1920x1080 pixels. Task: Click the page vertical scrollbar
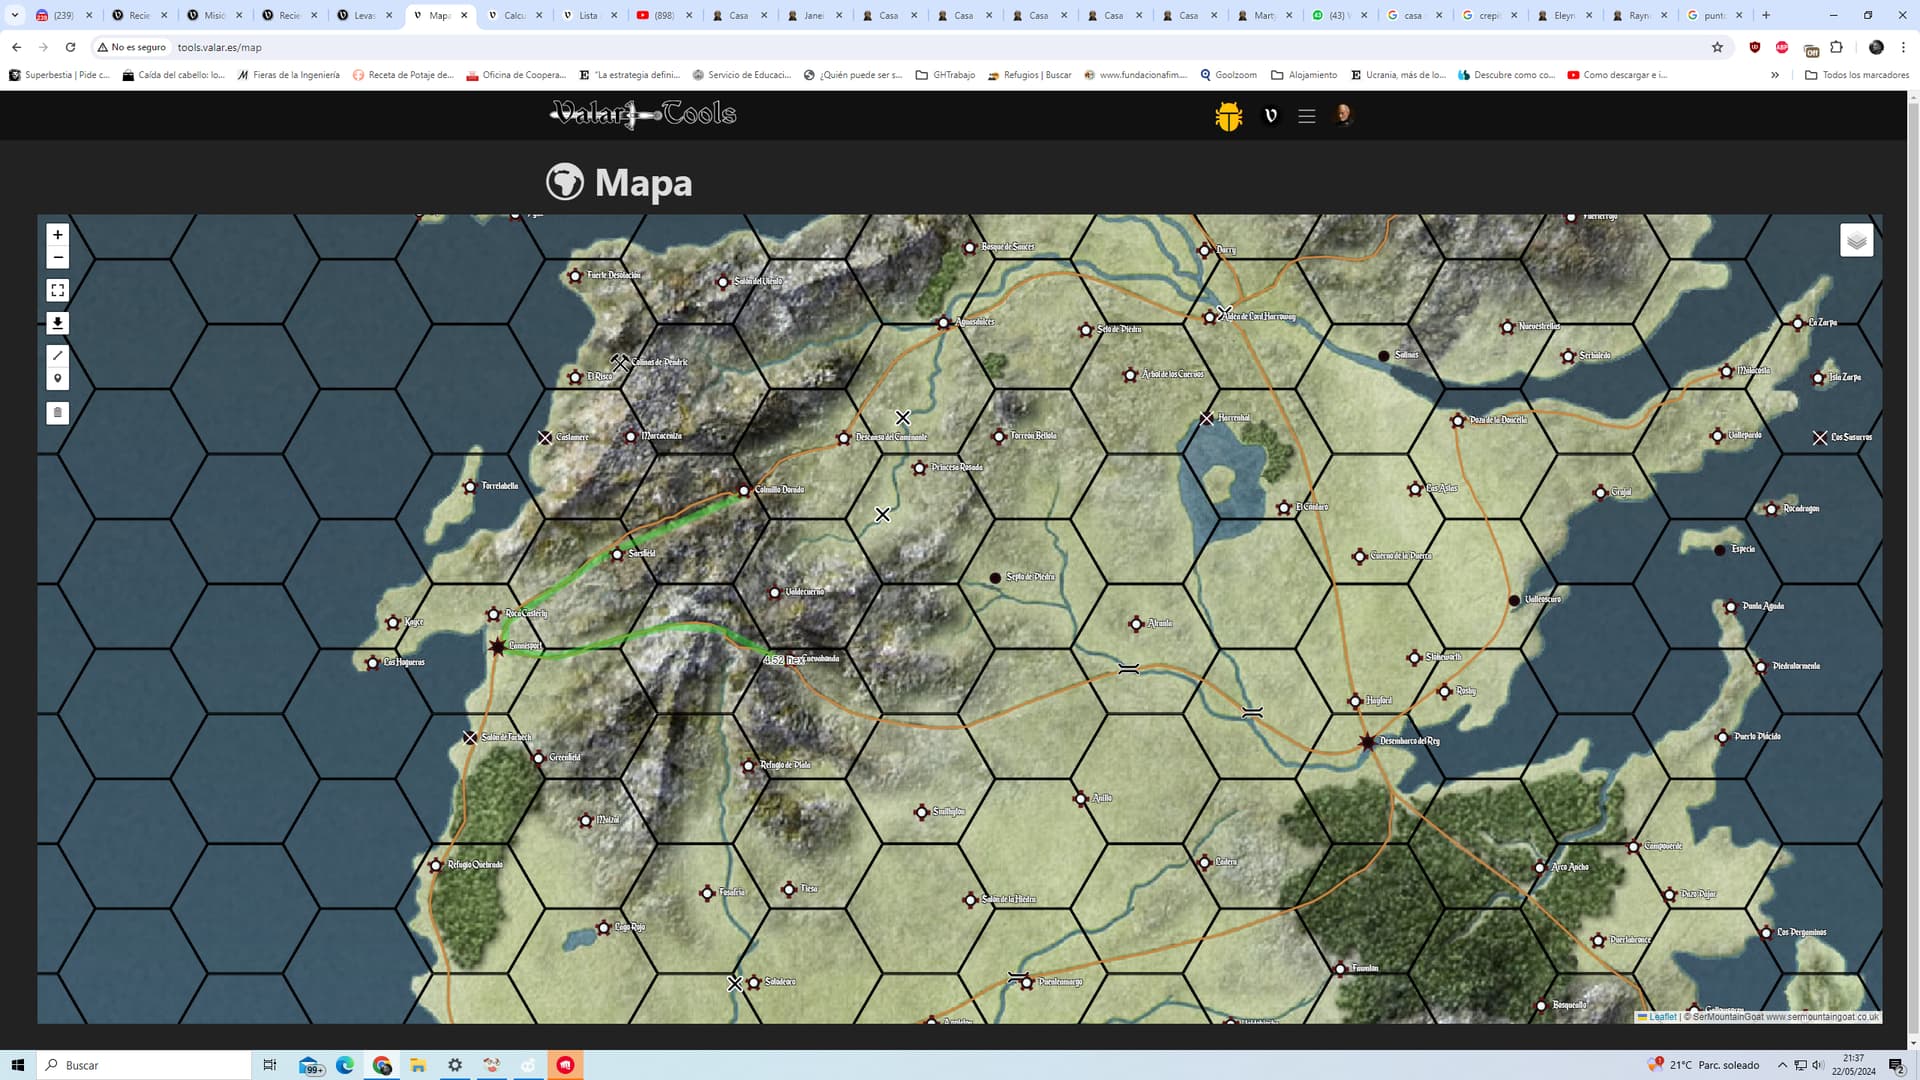coord(1913,565)
